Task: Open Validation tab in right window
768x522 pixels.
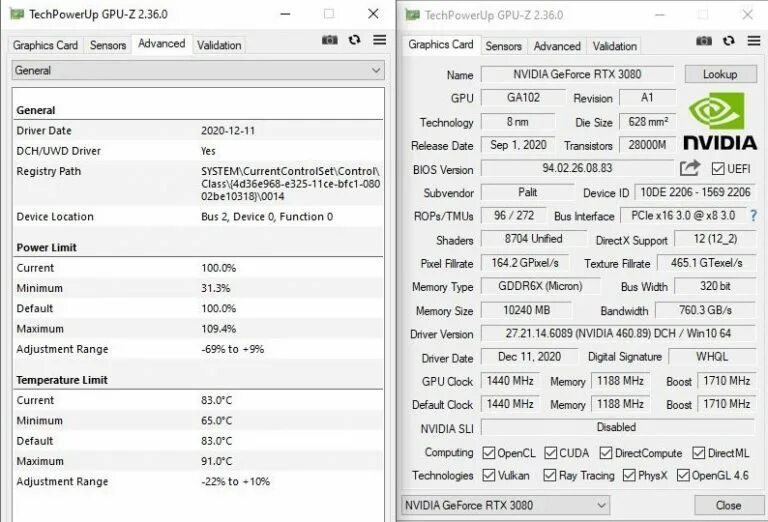Action: [x=615, y=46]
